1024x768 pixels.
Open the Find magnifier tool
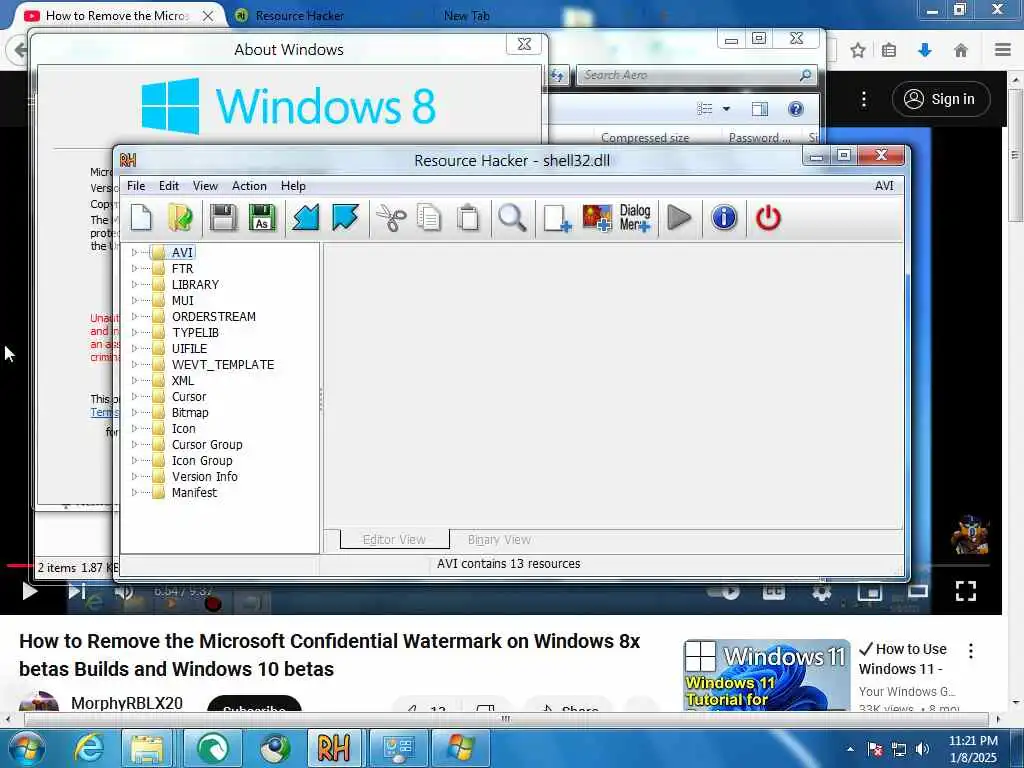coord(512,217)
